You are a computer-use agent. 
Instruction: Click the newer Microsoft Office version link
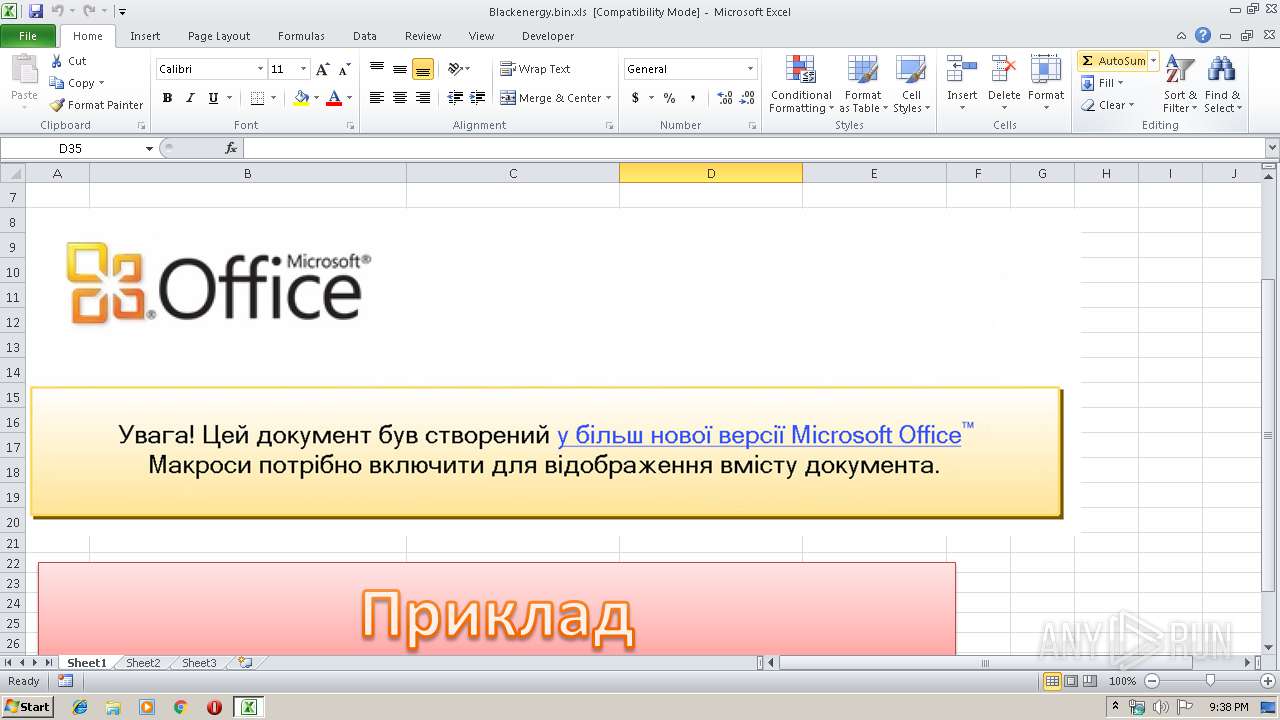(x=759, y=435)
